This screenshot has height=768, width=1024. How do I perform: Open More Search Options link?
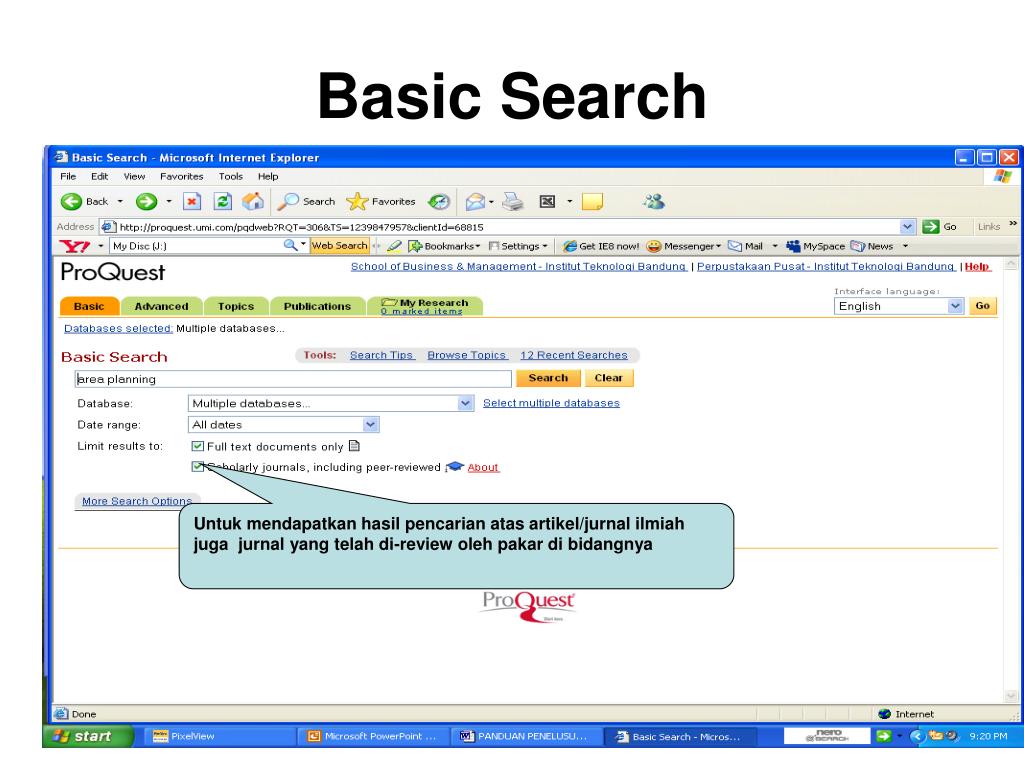[136, 501]
